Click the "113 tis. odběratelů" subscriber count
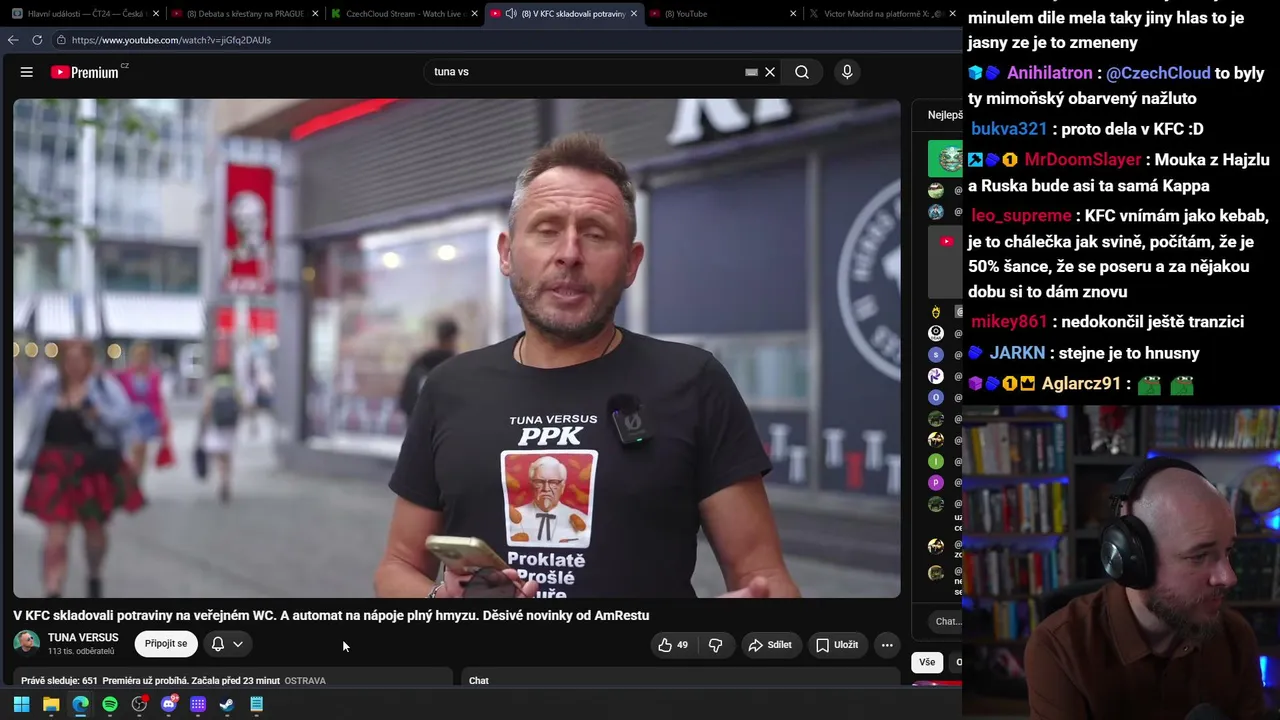 coord(81,652)
